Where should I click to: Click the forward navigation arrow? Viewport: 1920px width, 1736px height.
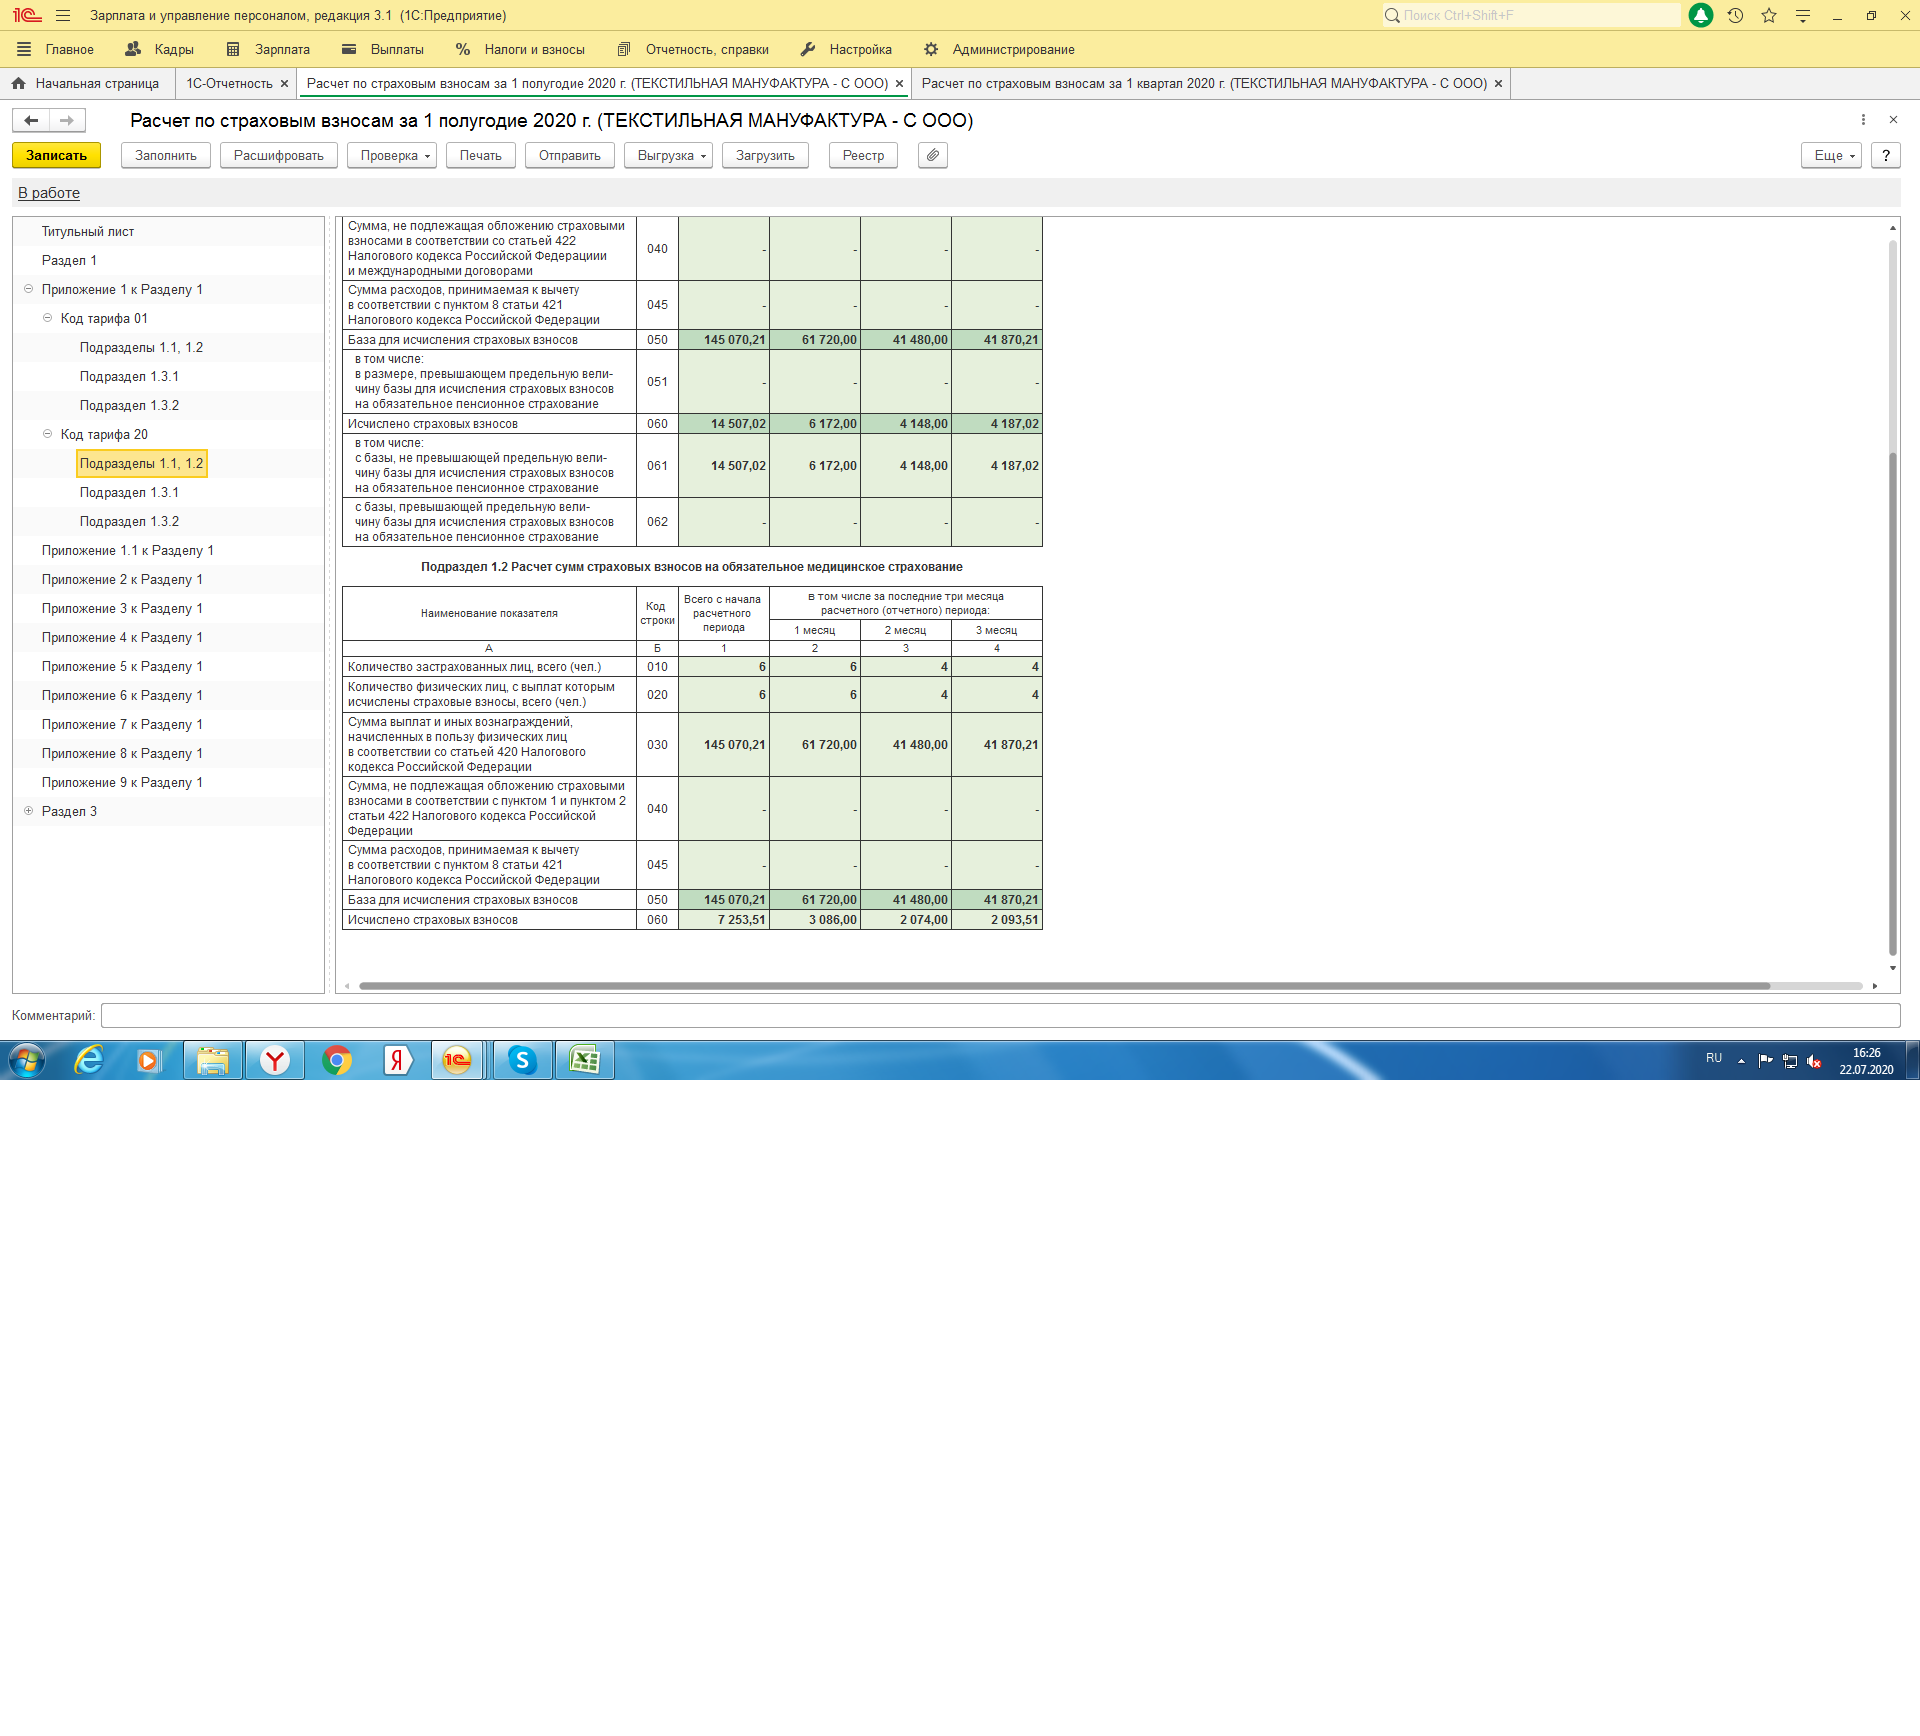[67, 121]
